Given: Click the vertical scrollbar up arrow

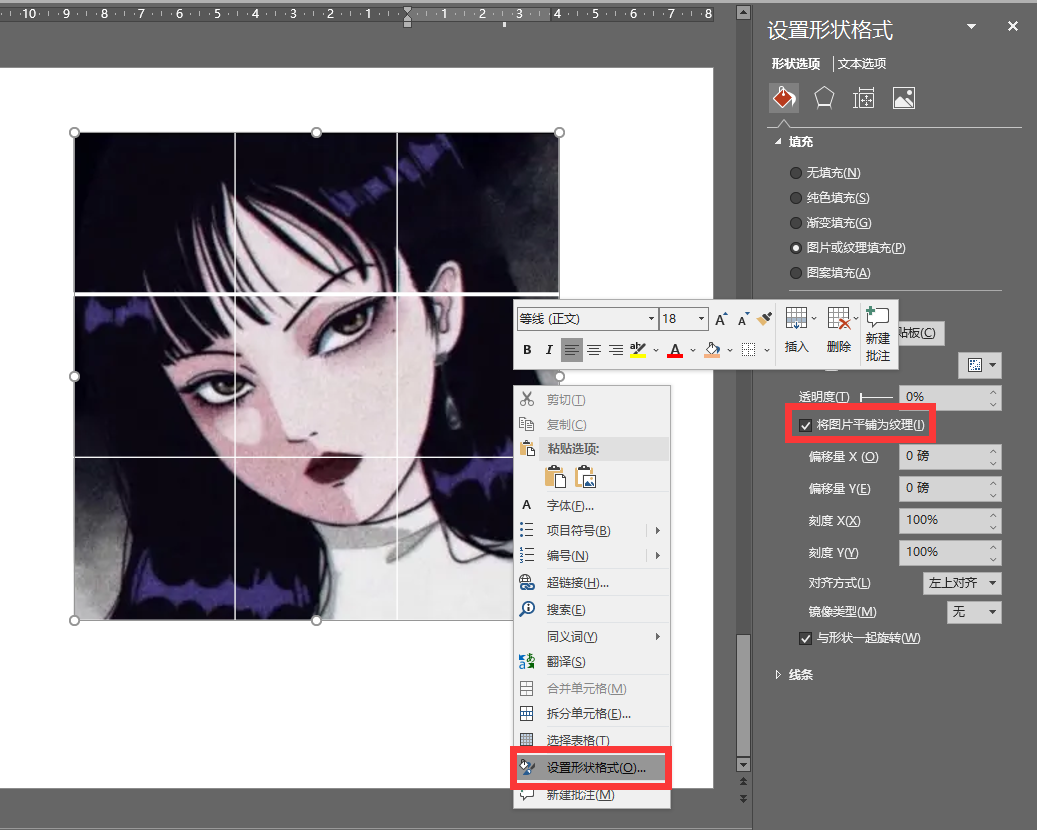Looking at the screenshot, I should (x=743, y=12).
